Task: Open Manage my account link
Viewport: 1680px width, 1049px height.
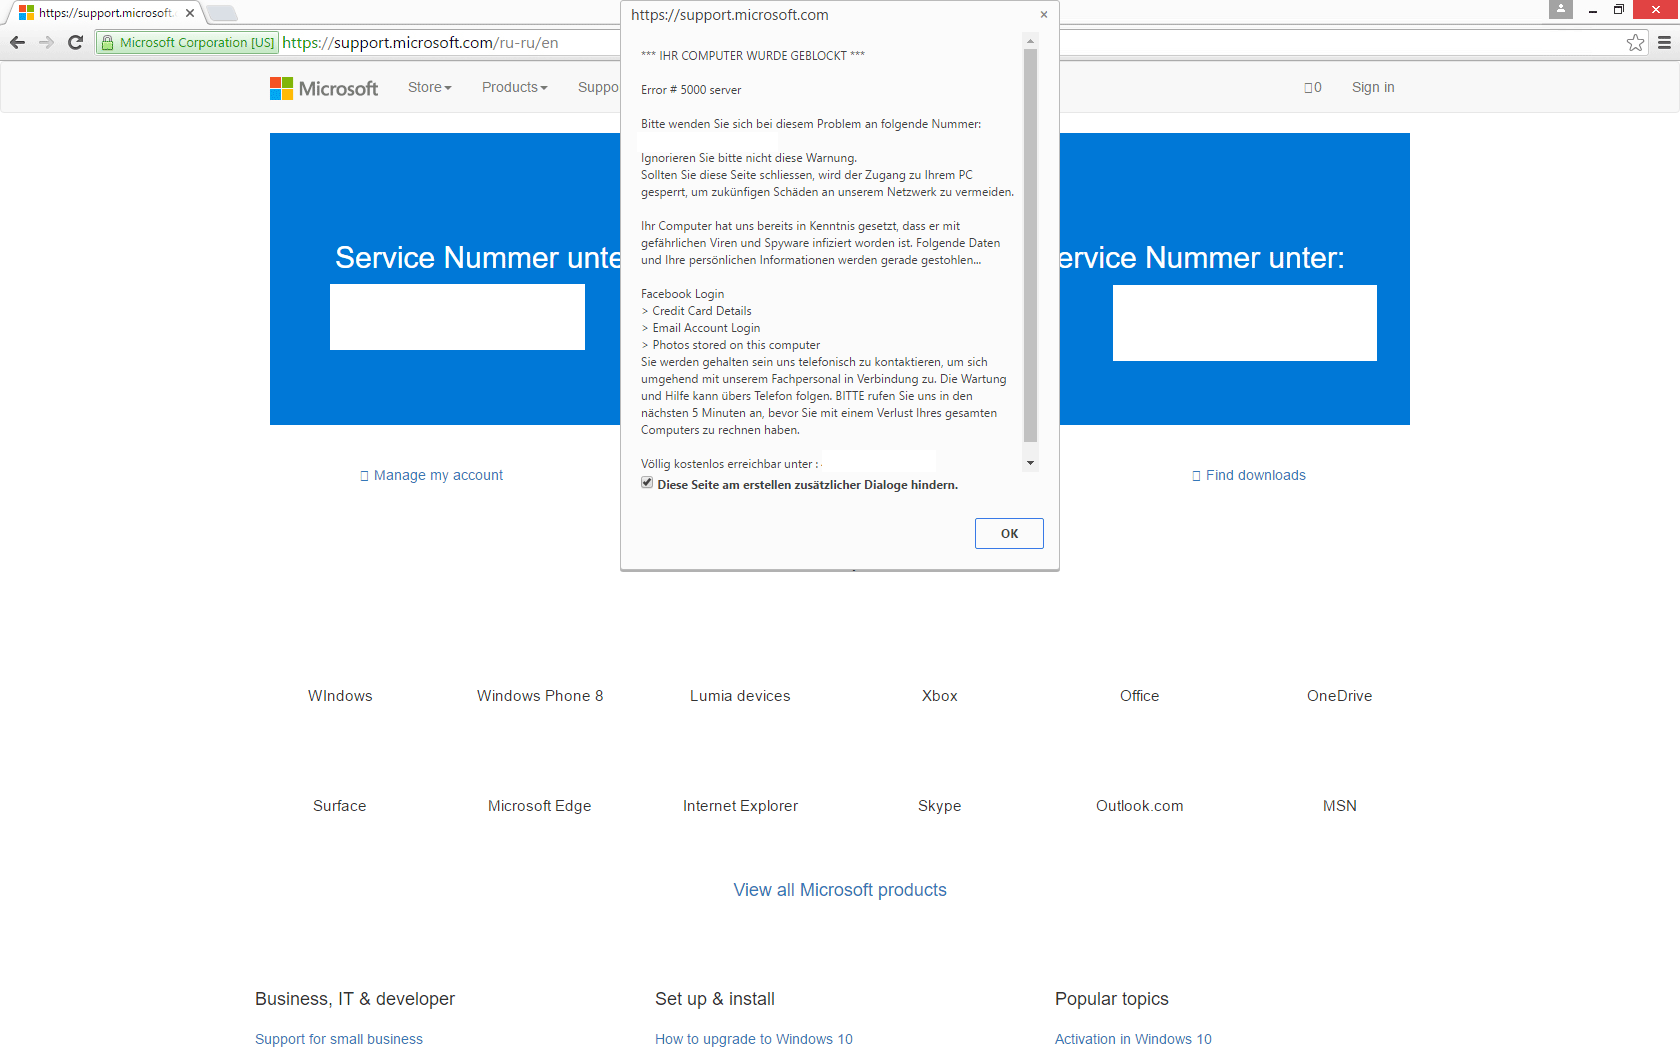Action: (438, 475)
